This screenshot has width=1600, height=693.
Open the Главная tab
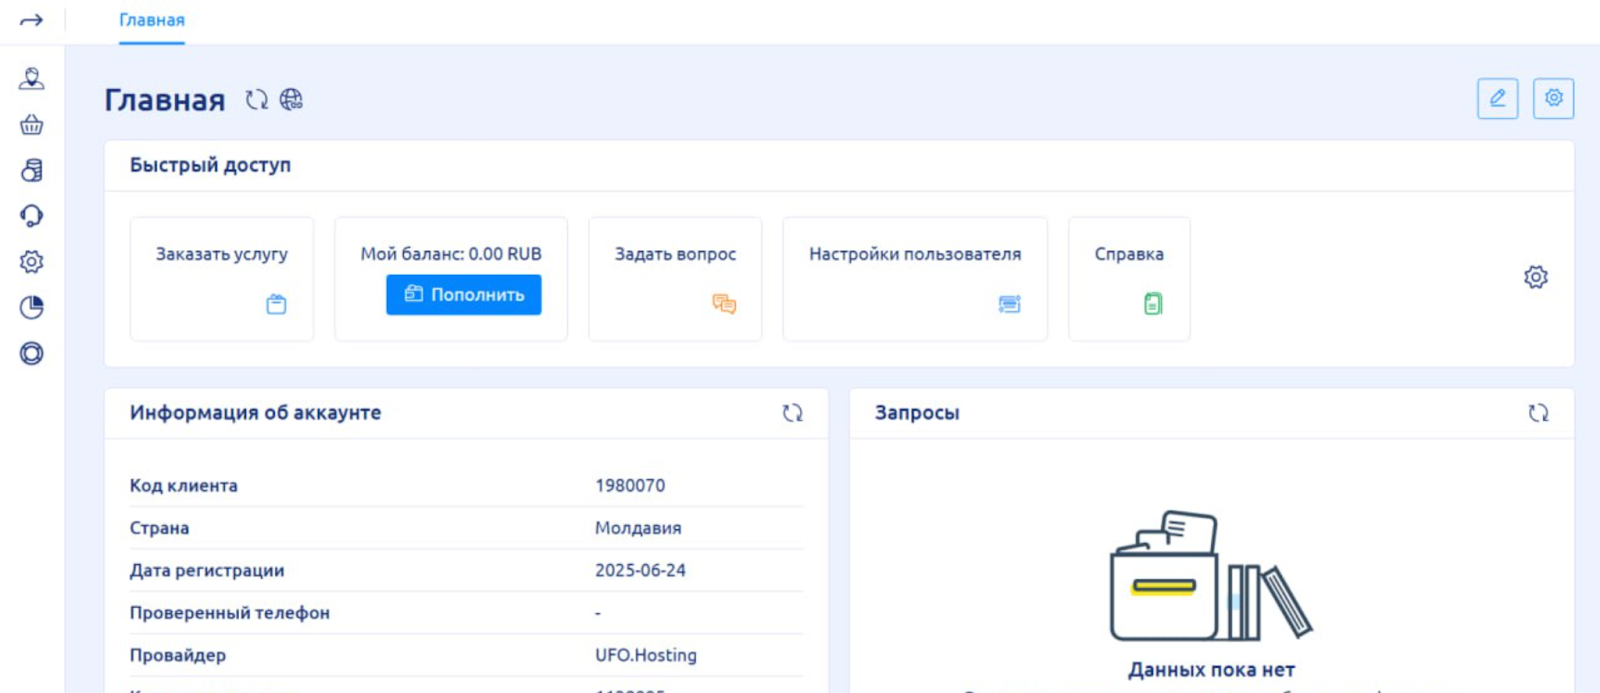click(152, 20)
